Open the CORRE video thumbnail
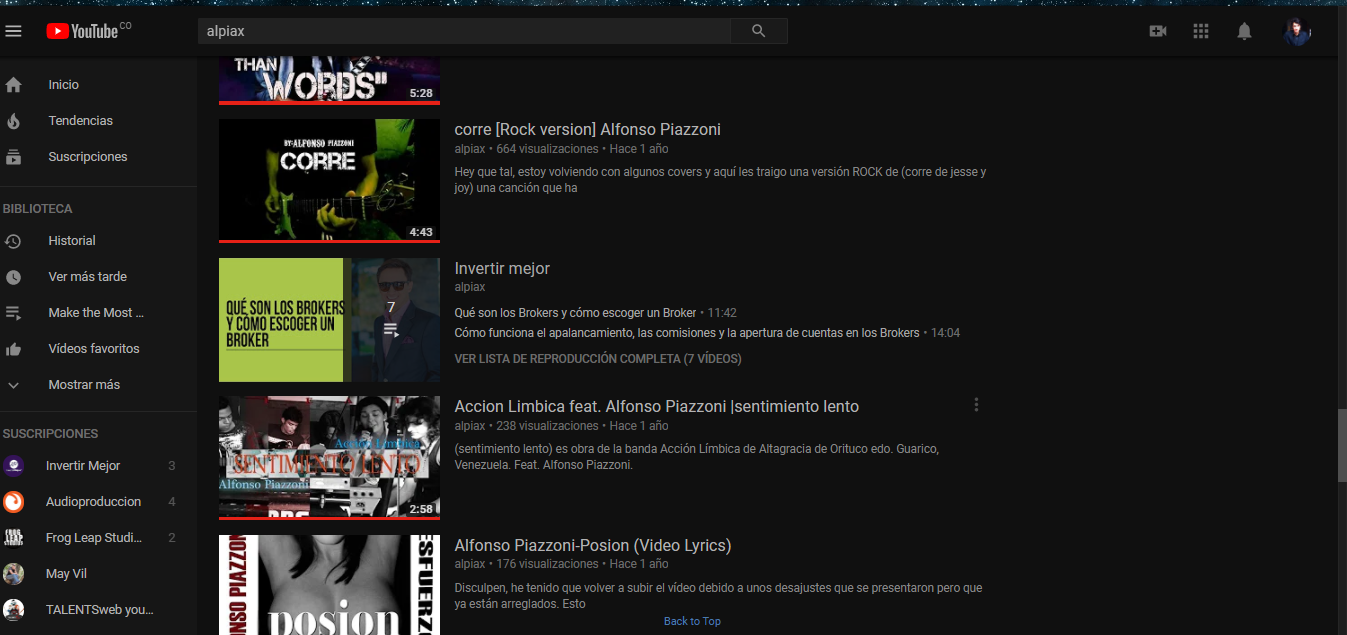 point(329,181)
